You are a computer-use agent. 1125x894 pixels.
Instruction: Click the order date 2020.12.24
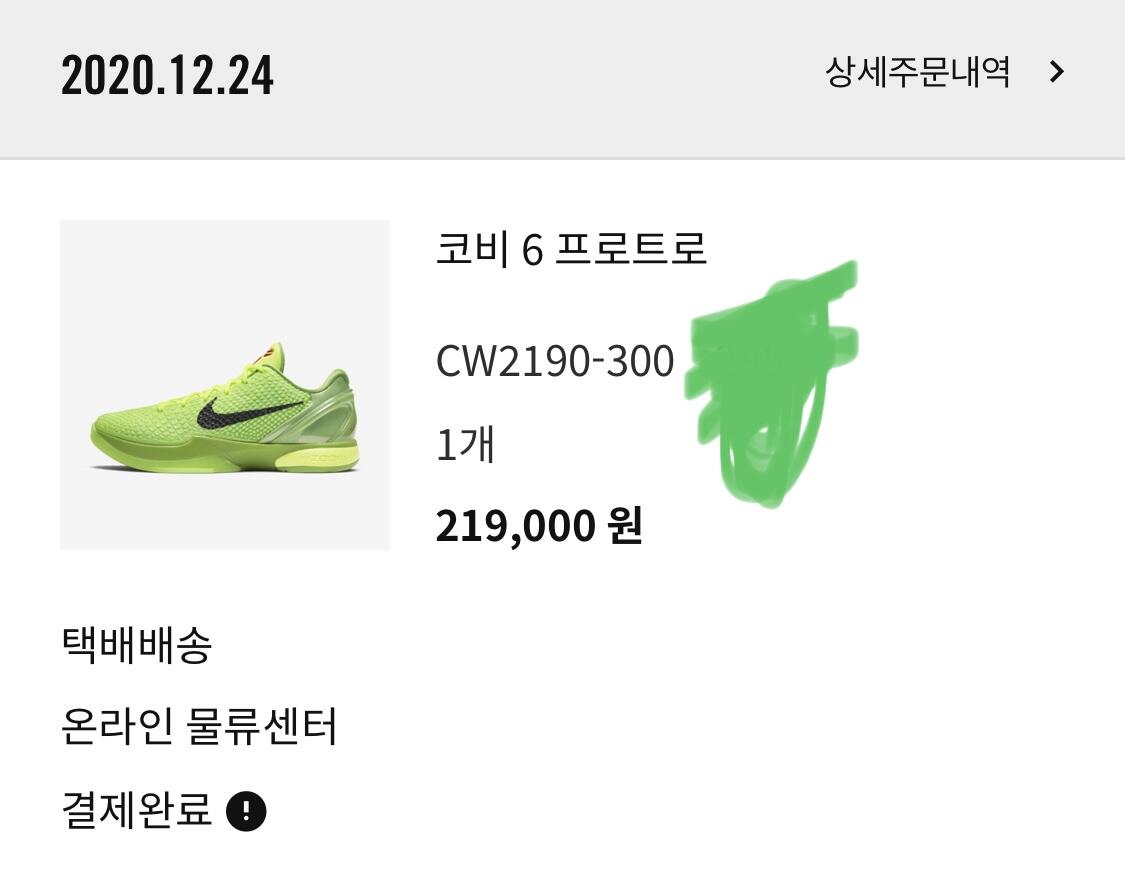click(167, 75)
